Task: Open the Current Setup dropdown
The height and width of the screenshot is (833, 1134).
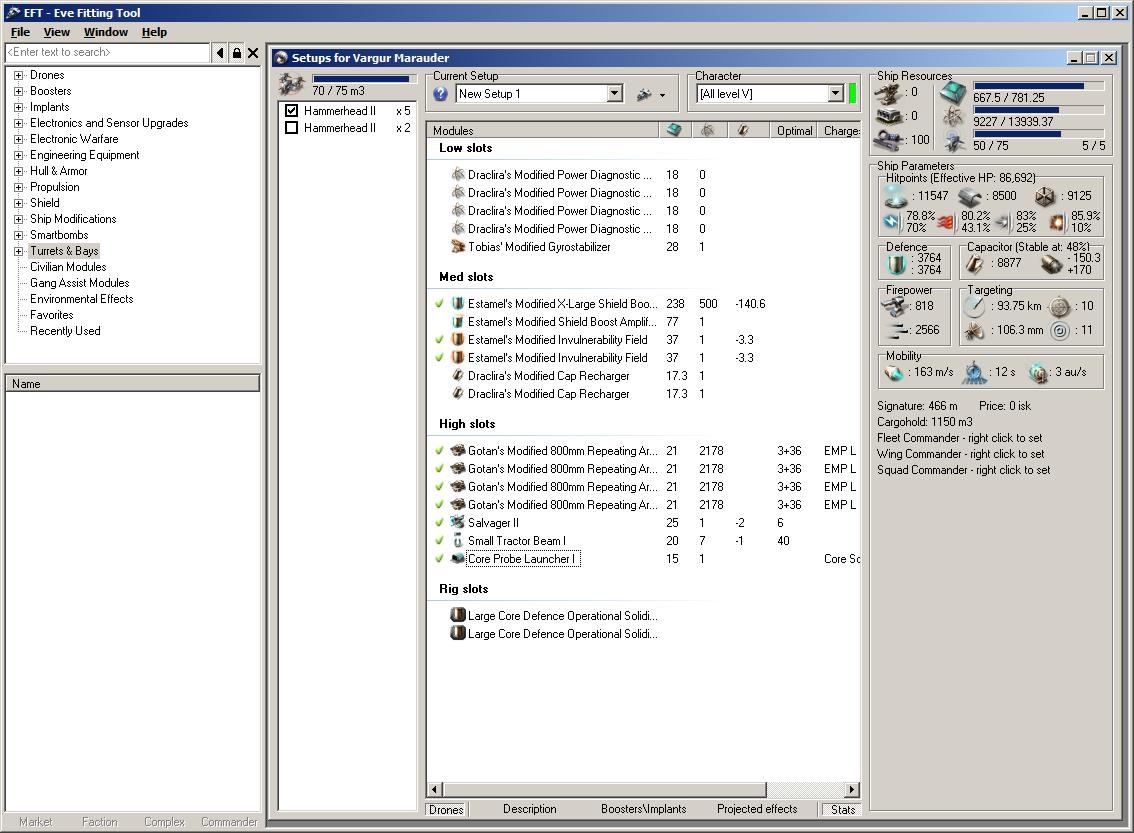Action: [x=615, y=93]
